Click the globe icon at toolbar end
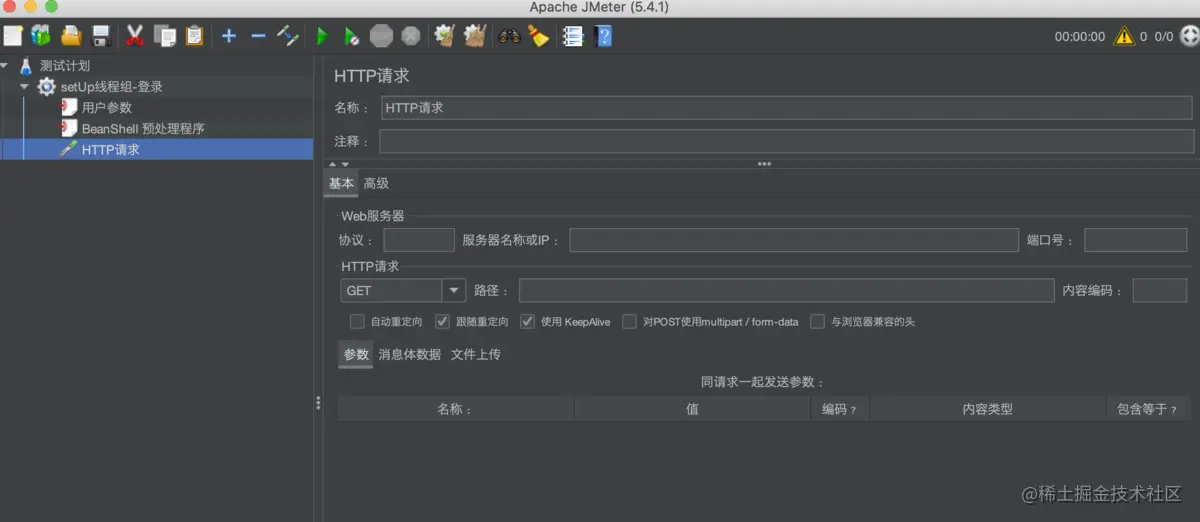 1189,36
